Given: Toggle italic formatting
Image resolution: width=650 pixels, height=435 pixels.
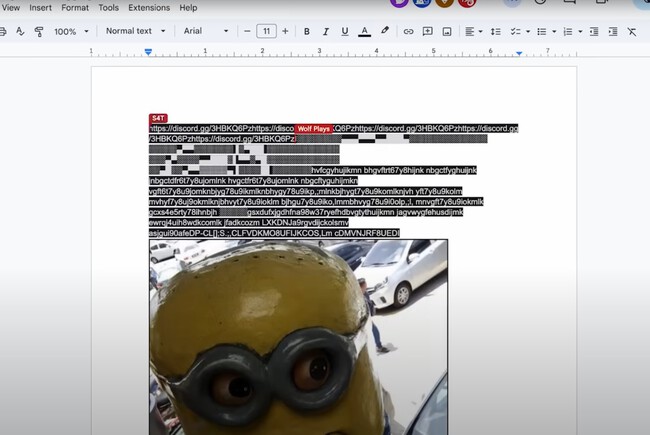Looking at the screenshot, I should (x=325, y=31).
